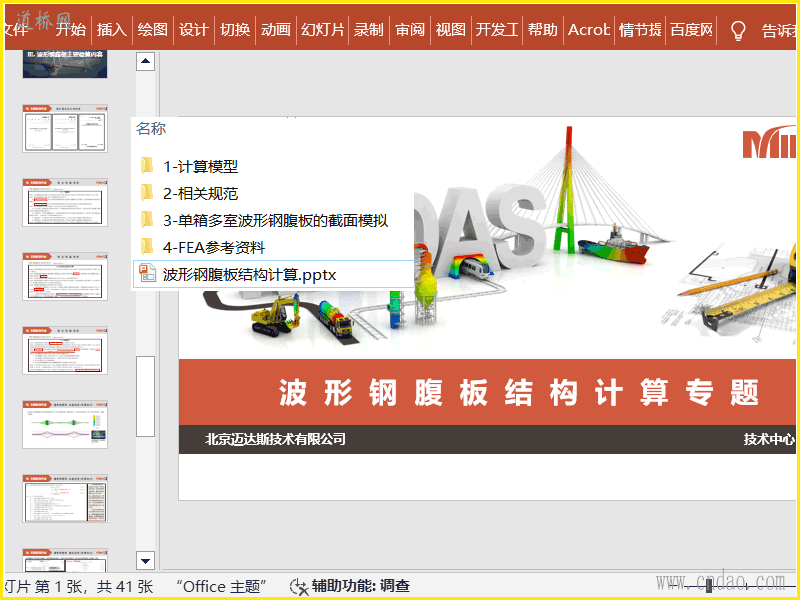Select the thumbnail with three document pages
Viewport: 800px width, 600px height.
[x=65, y=129]
